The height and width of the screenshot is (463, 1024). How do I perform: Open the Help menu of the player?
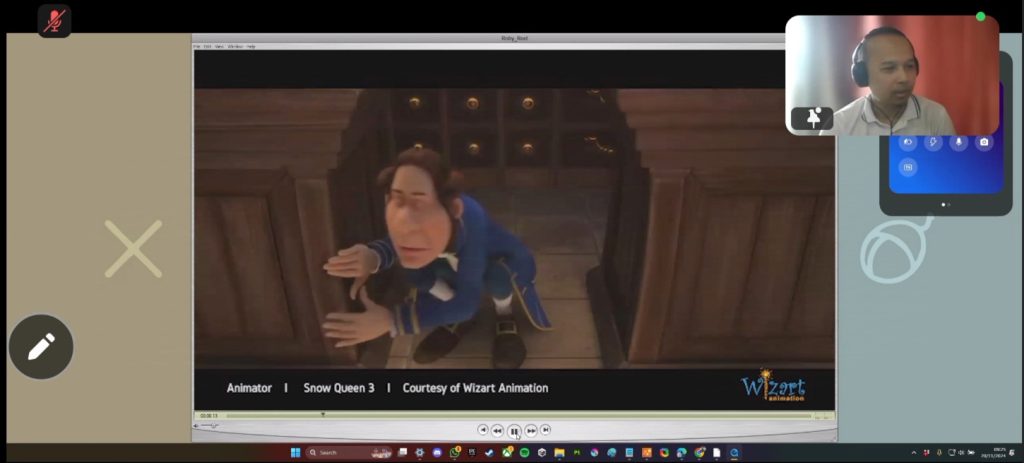coord(251,46)
